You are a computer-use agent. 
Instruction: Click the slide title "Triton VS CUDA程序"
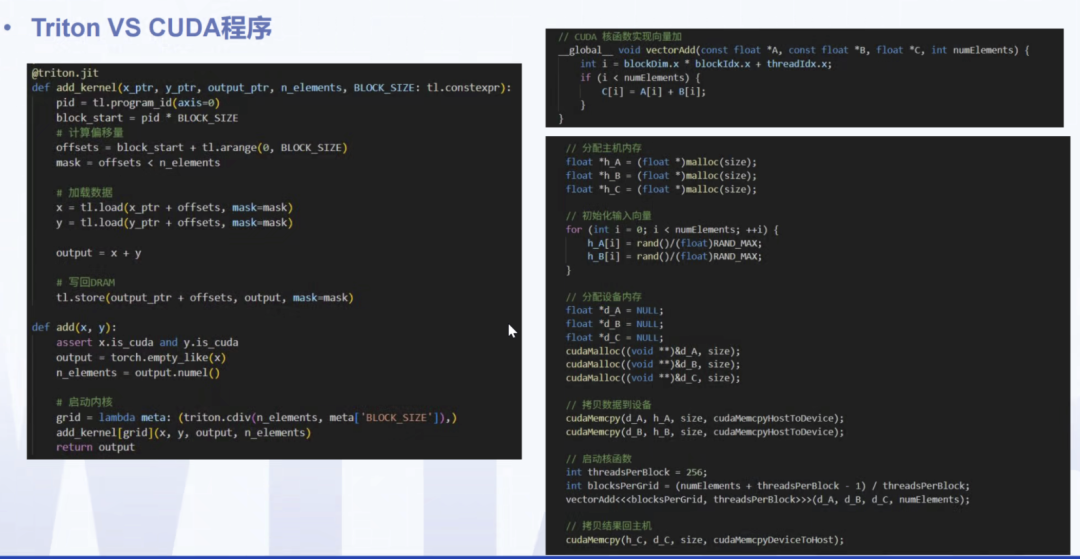click(151, 28)
